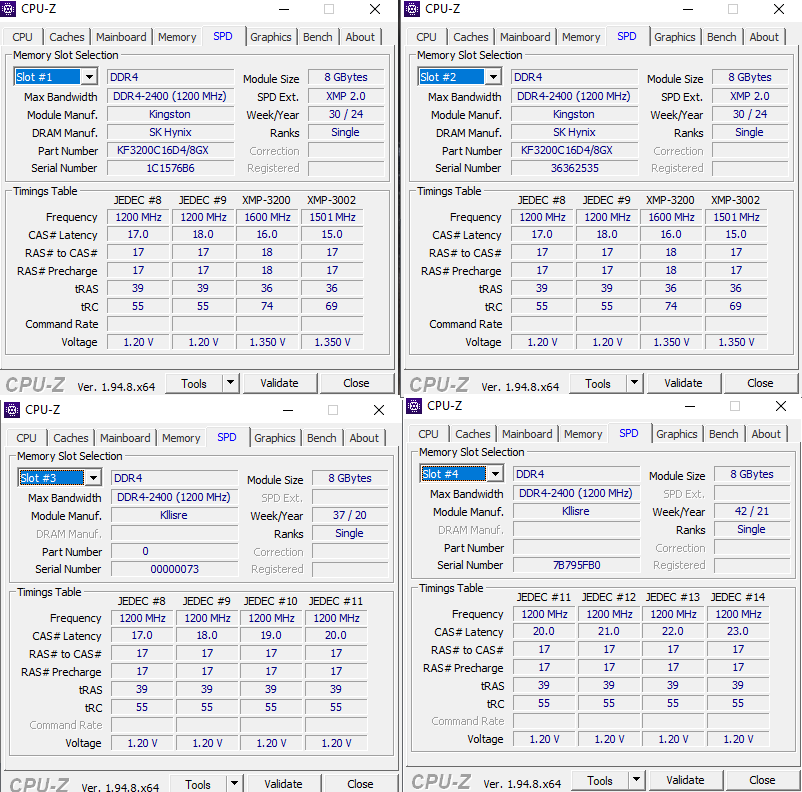Expand Tools arrow in Slot #2 window
The height and width of the screenshot is (792, 802).
click(635, 383)
